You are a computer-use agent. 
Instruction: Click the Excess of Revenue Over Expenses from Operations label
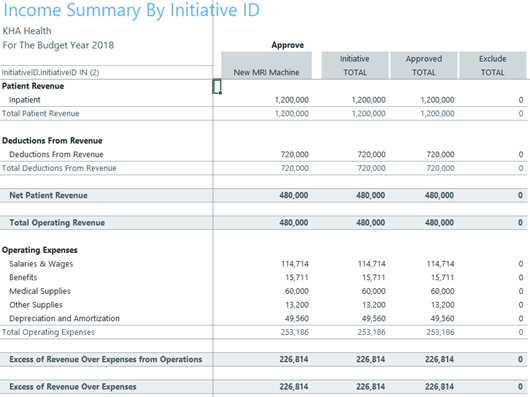tap(106, 359)
